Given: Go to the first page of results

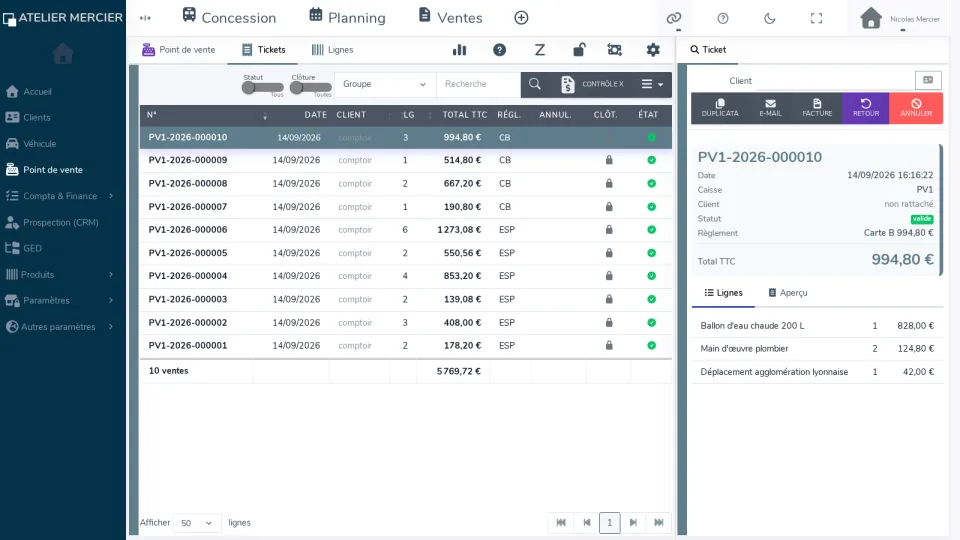Looking at the screenshot, I should click(x=561, y=523).
